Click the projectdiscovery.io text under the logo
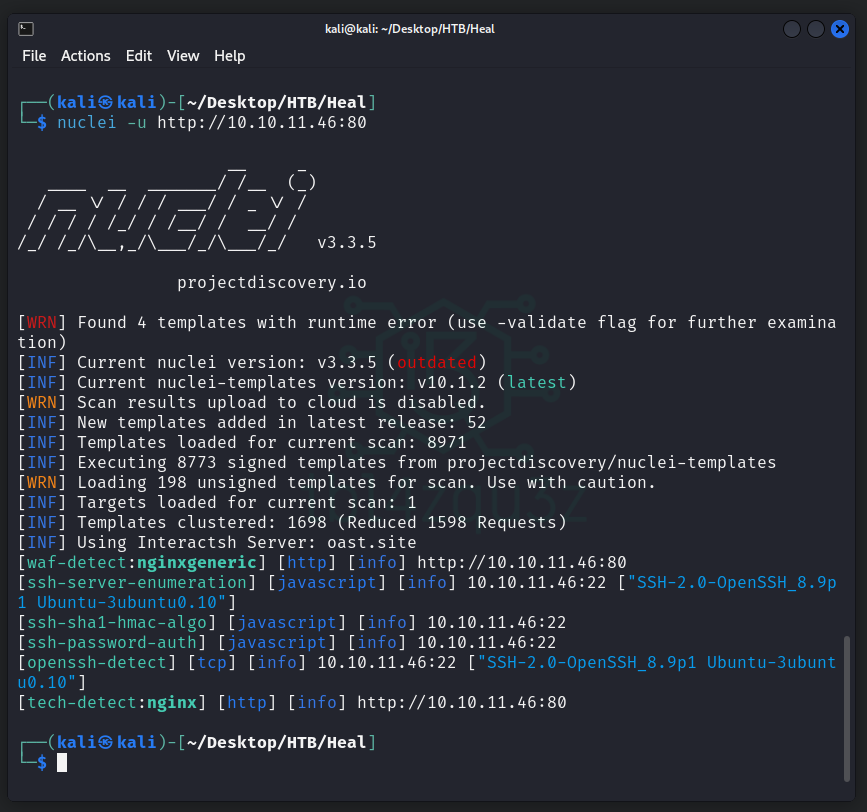This screenshot has width=867, height=812. click(x=271, y=283)
